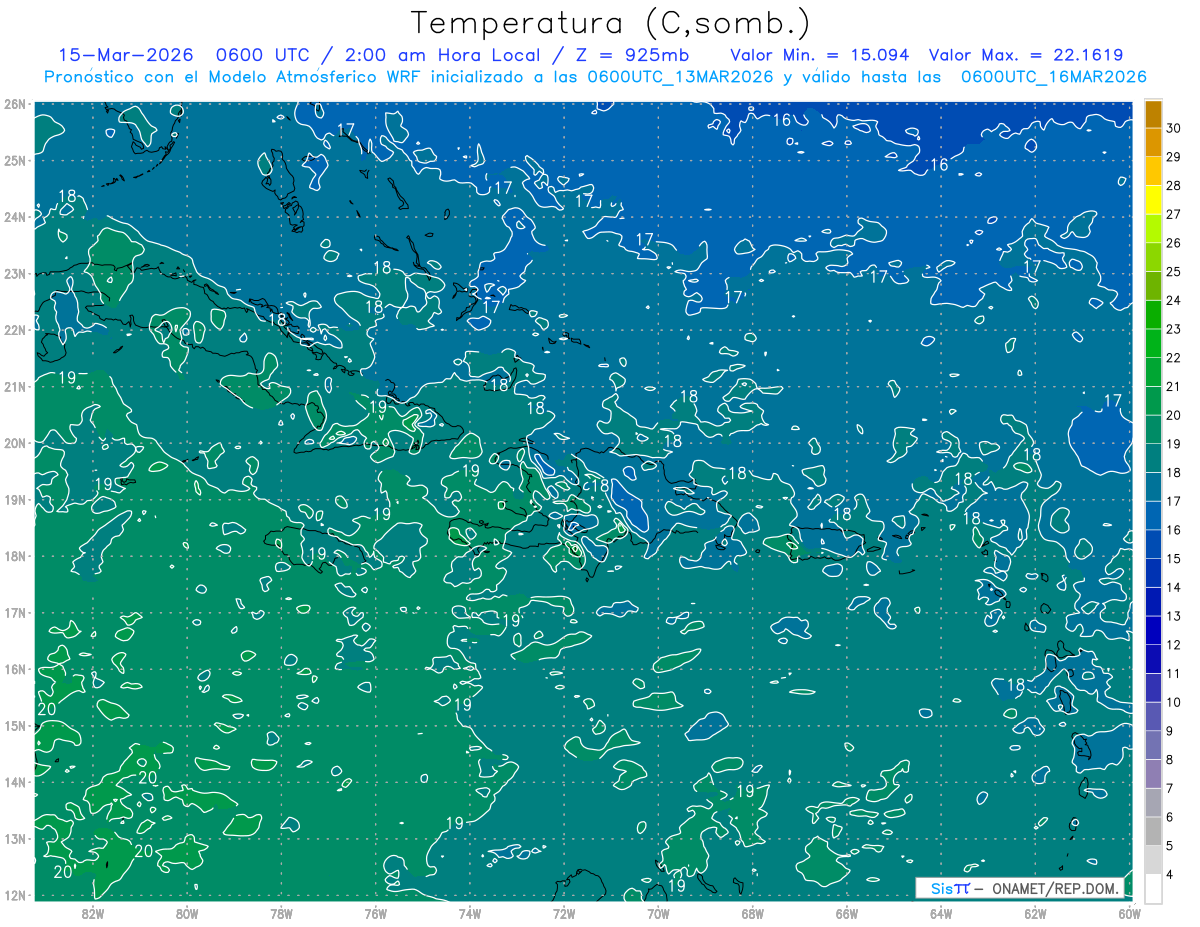Viewport: 1200px width, 927px height.
Task: Click the '25N' latitude label
Action: tap(15, 160)
